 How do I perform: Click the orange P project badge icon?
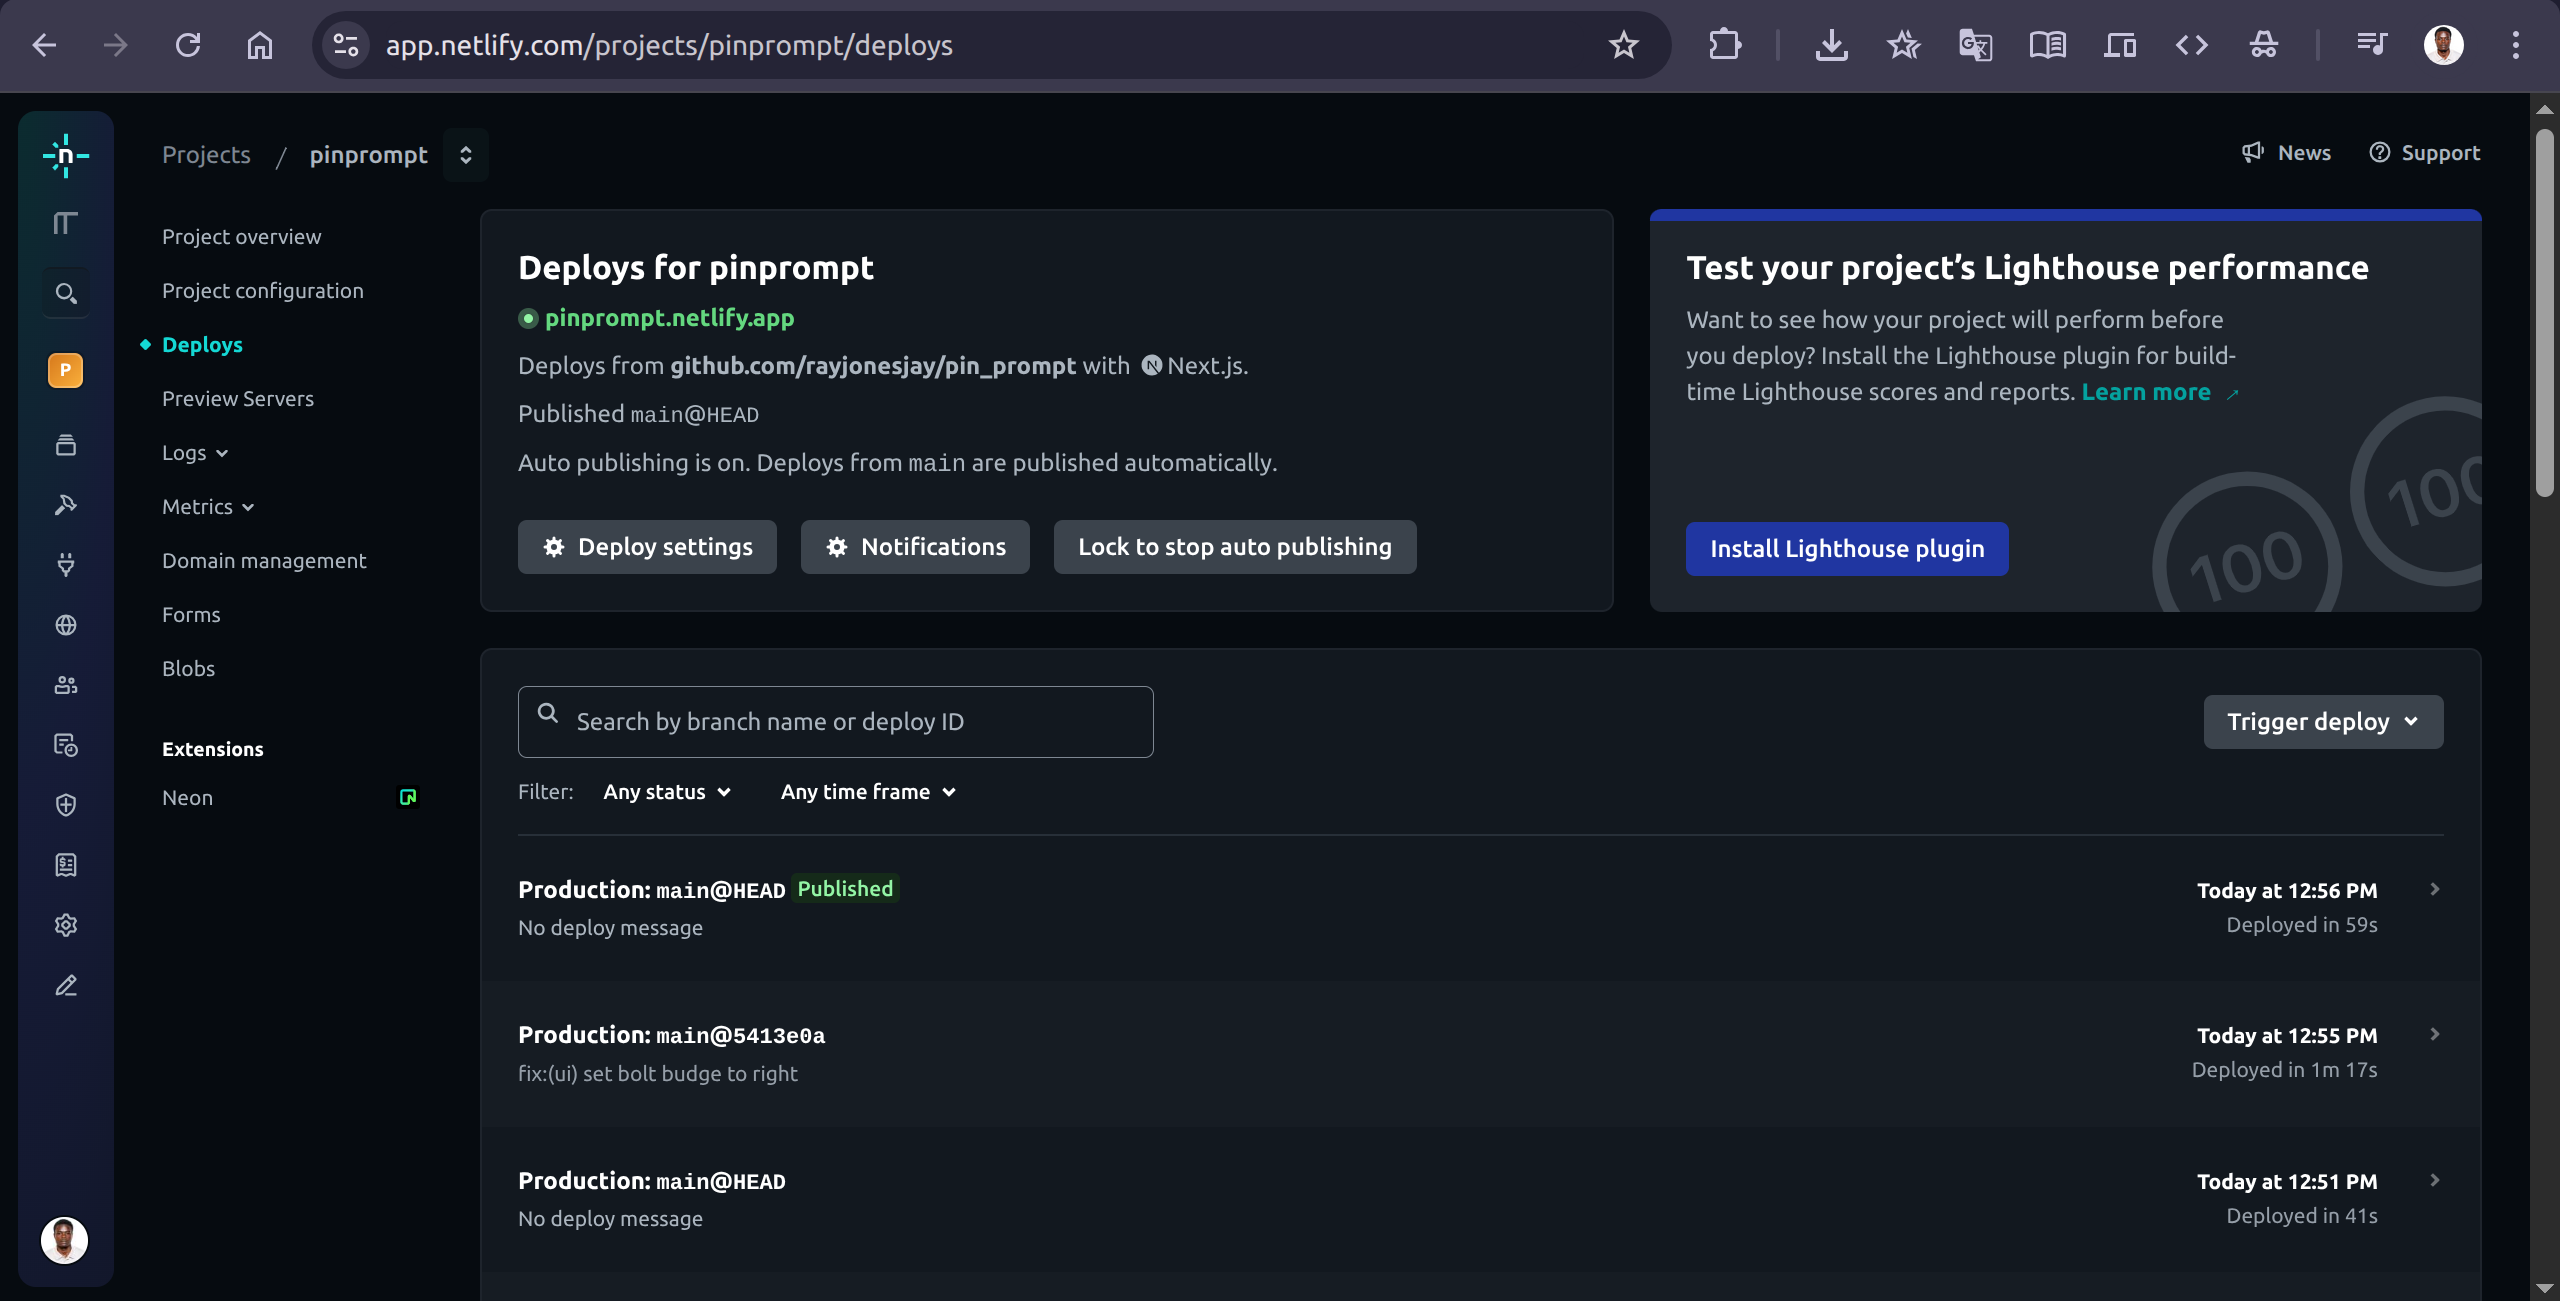66,370
